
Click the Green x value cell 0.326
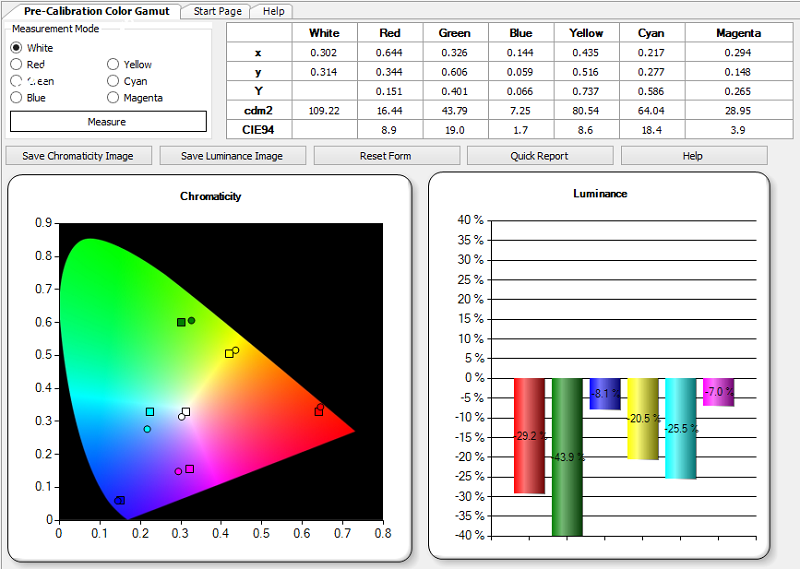coord(455,53)
